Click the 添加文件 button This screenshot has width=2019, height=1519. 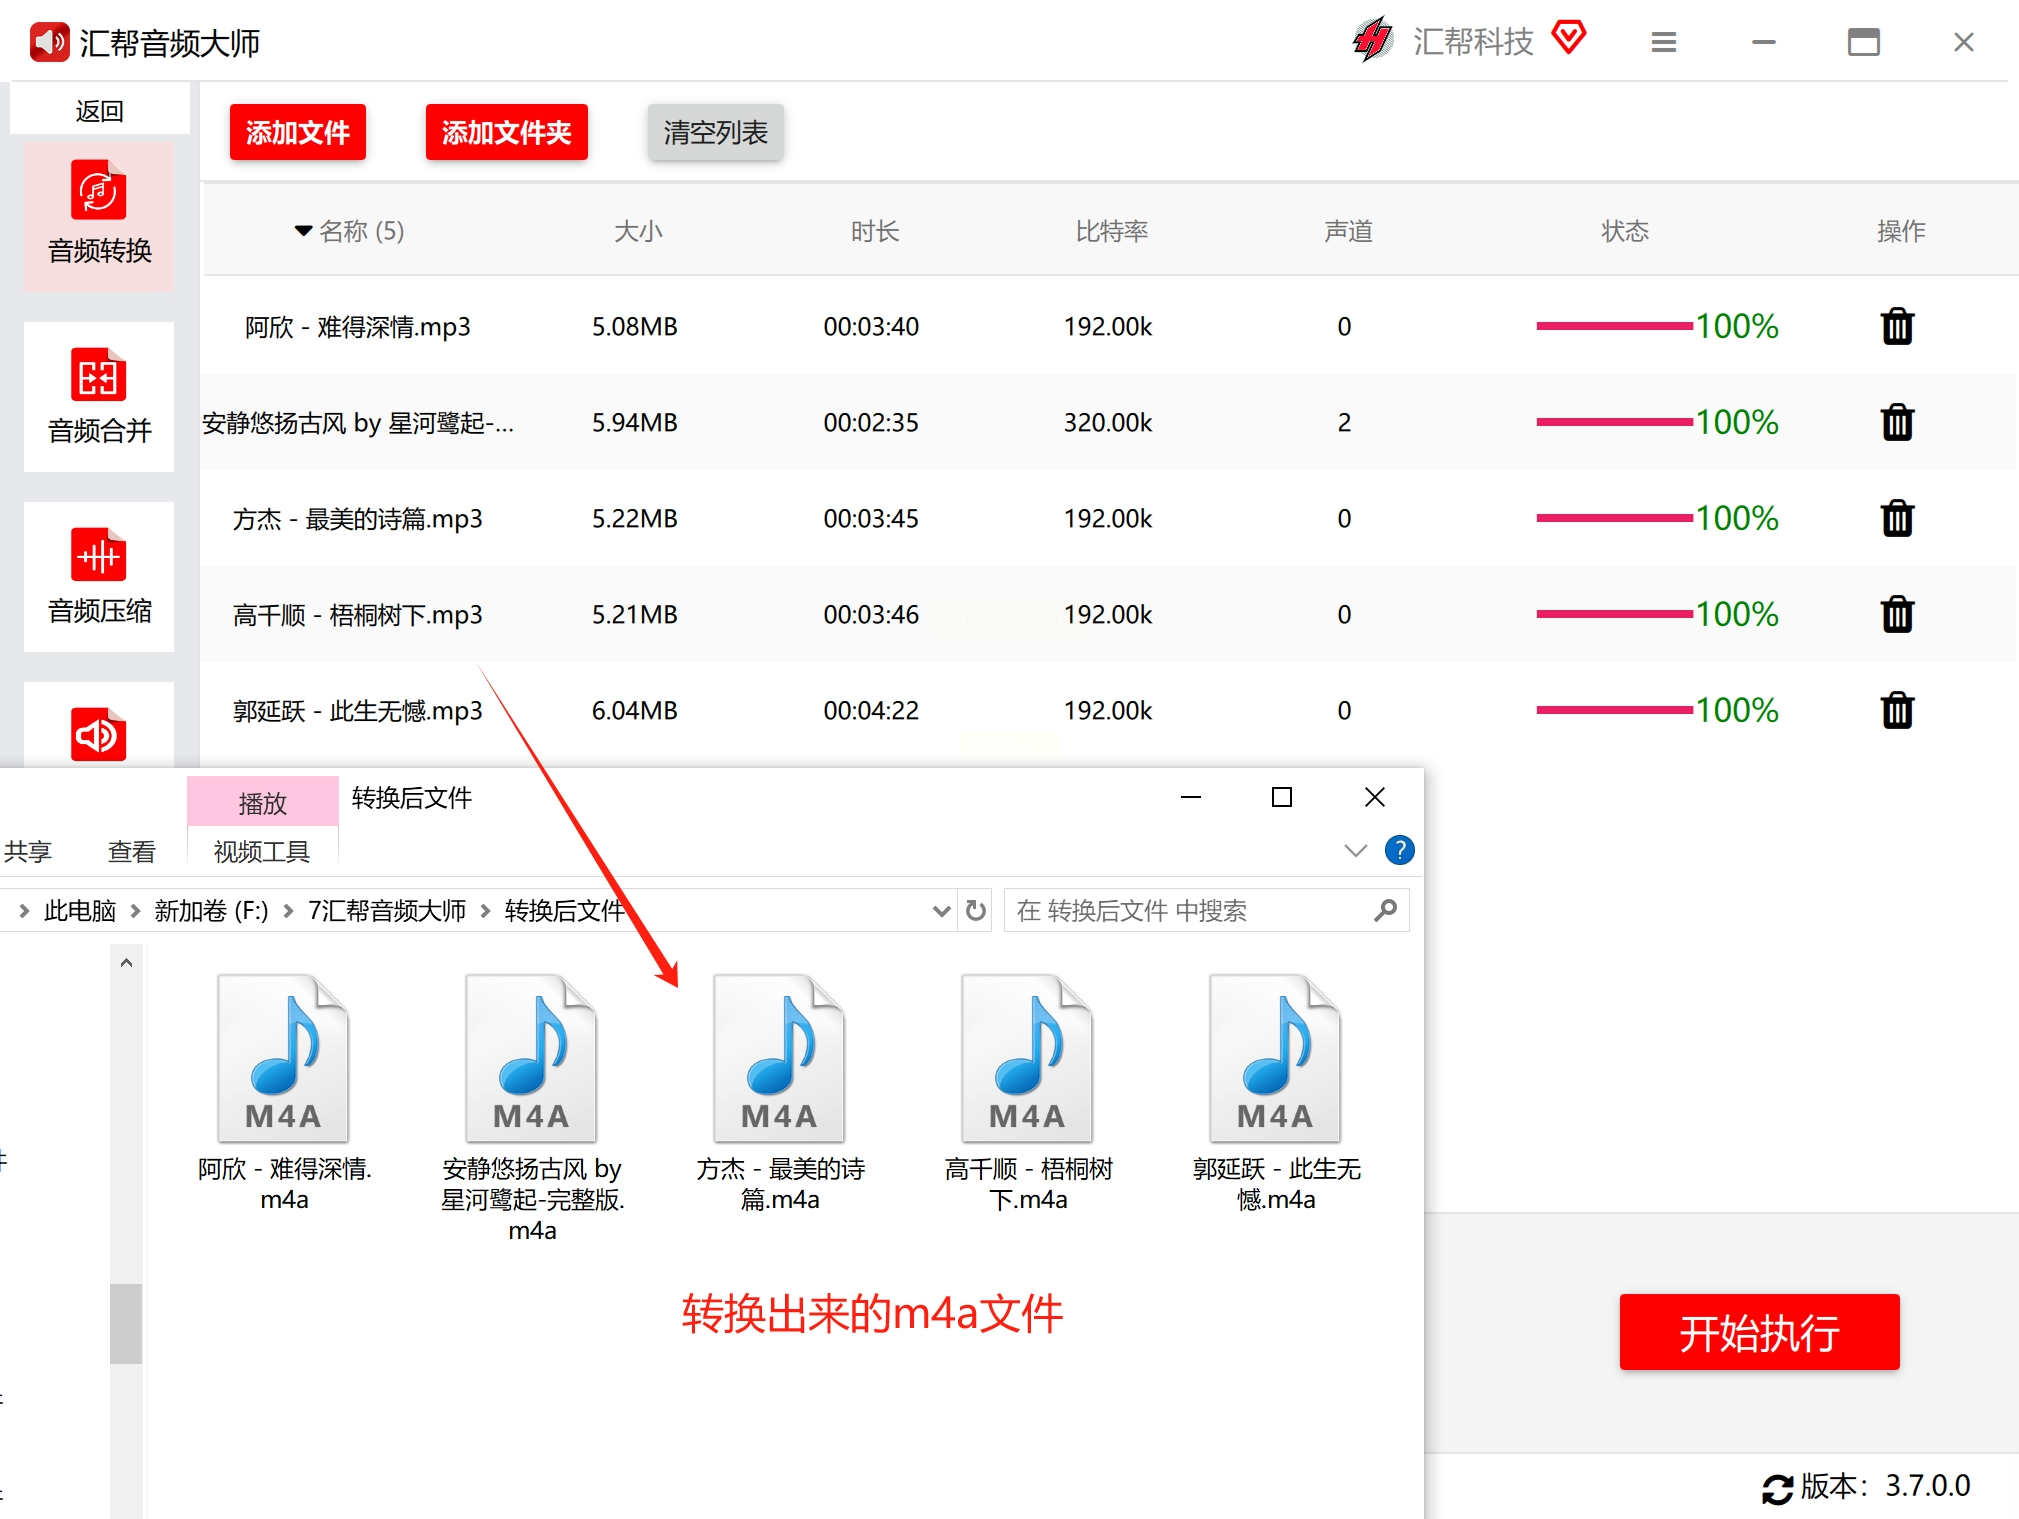[x=297, y=132]
